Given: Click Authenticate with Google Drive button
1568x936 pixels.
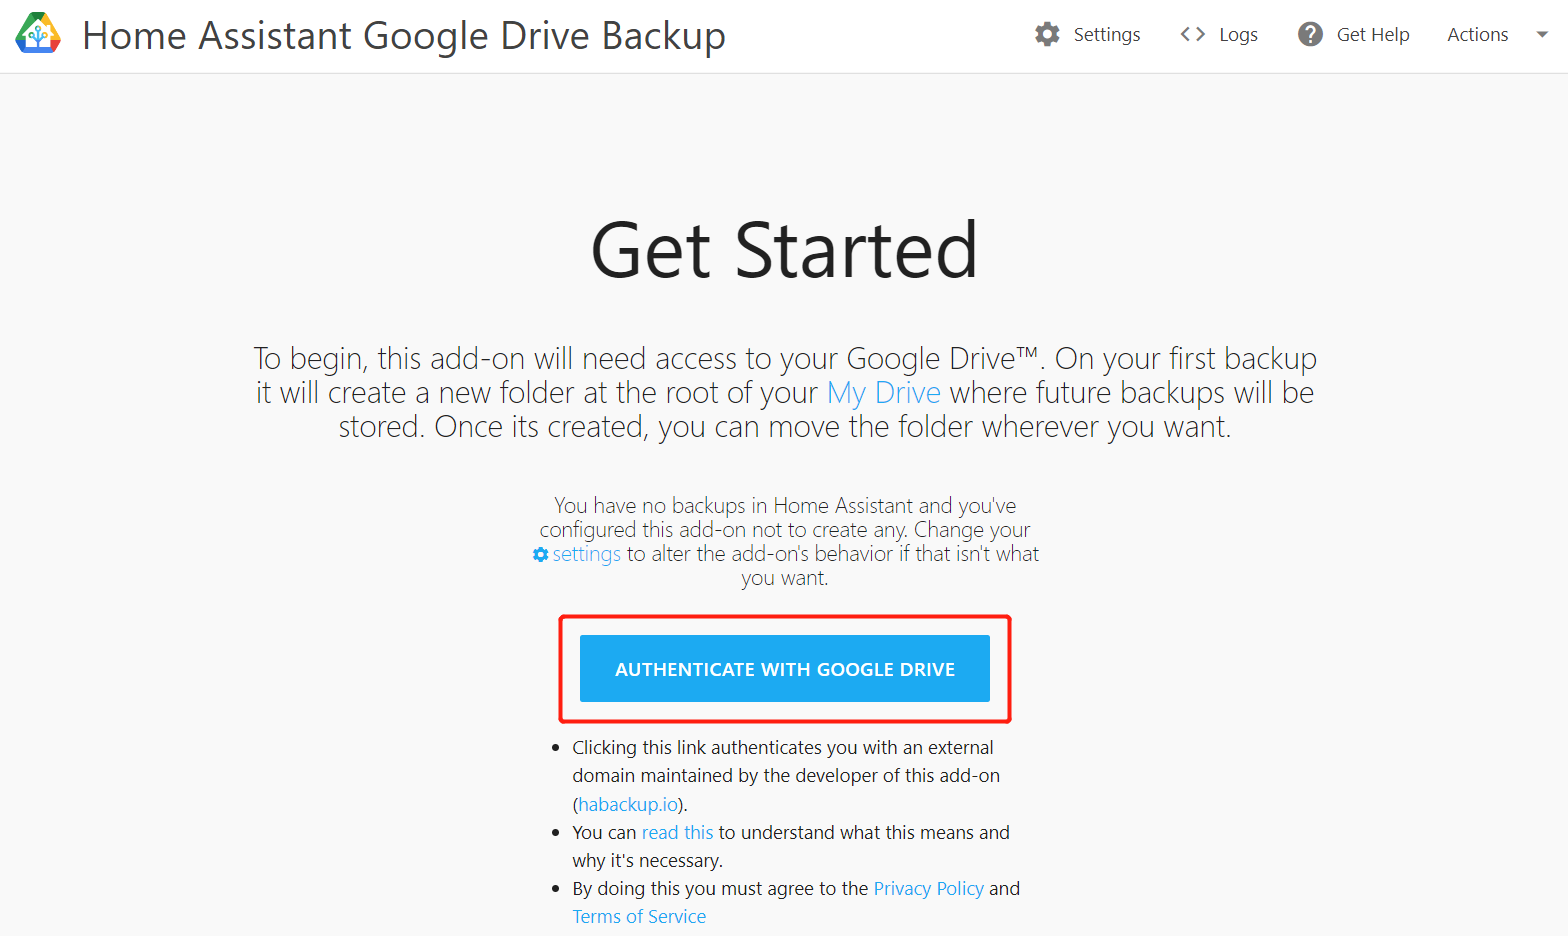Looking at the screenshot, I should 785,668.
